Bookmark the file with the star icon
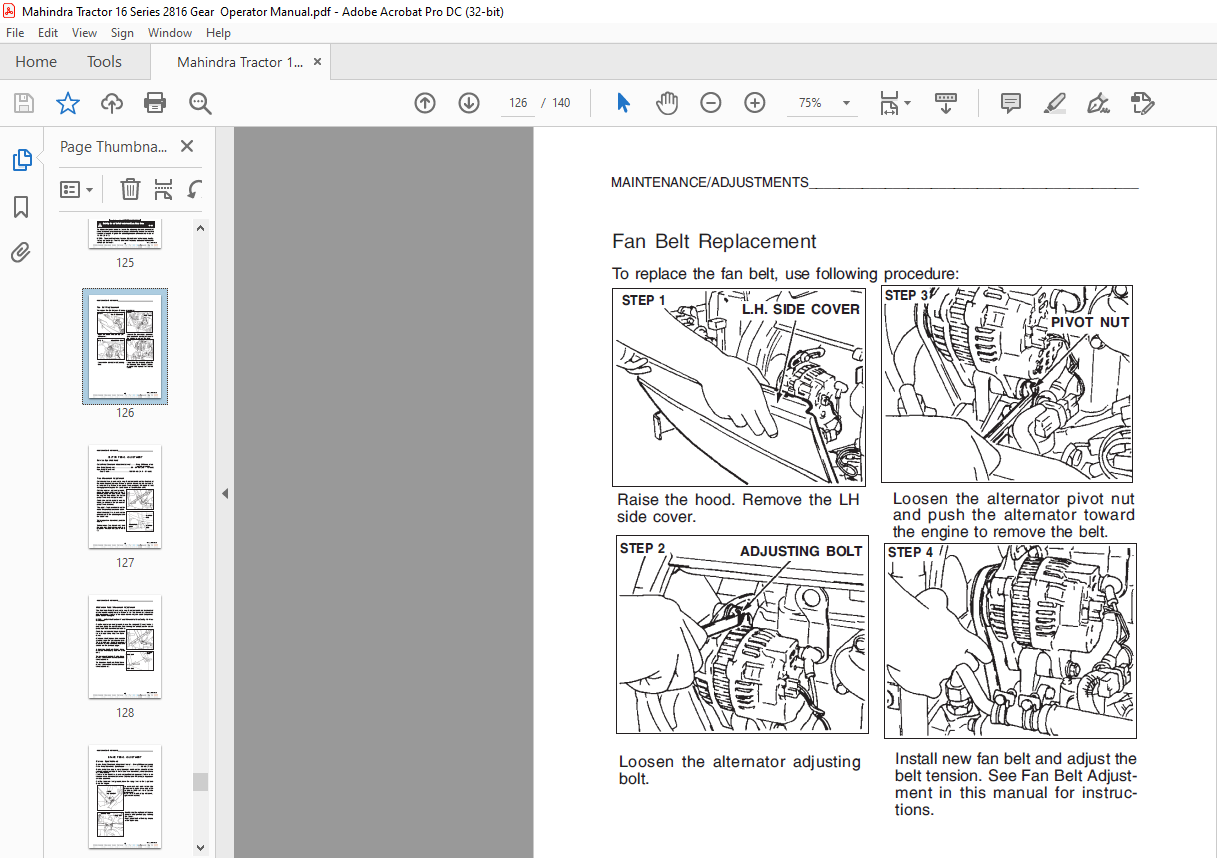The height and width of the screenshot is (858, 1217). click(67, 103)
